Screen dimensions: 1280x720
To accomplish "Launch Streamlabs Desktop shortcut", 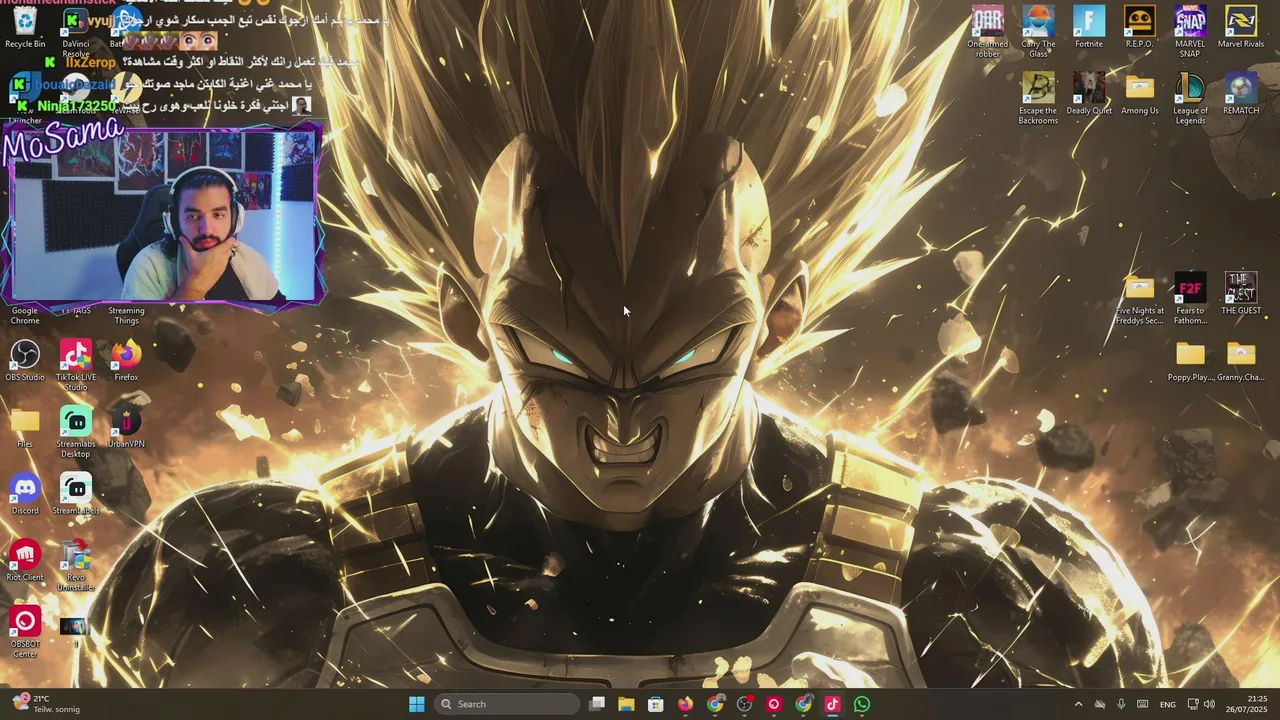I will 76,433.
